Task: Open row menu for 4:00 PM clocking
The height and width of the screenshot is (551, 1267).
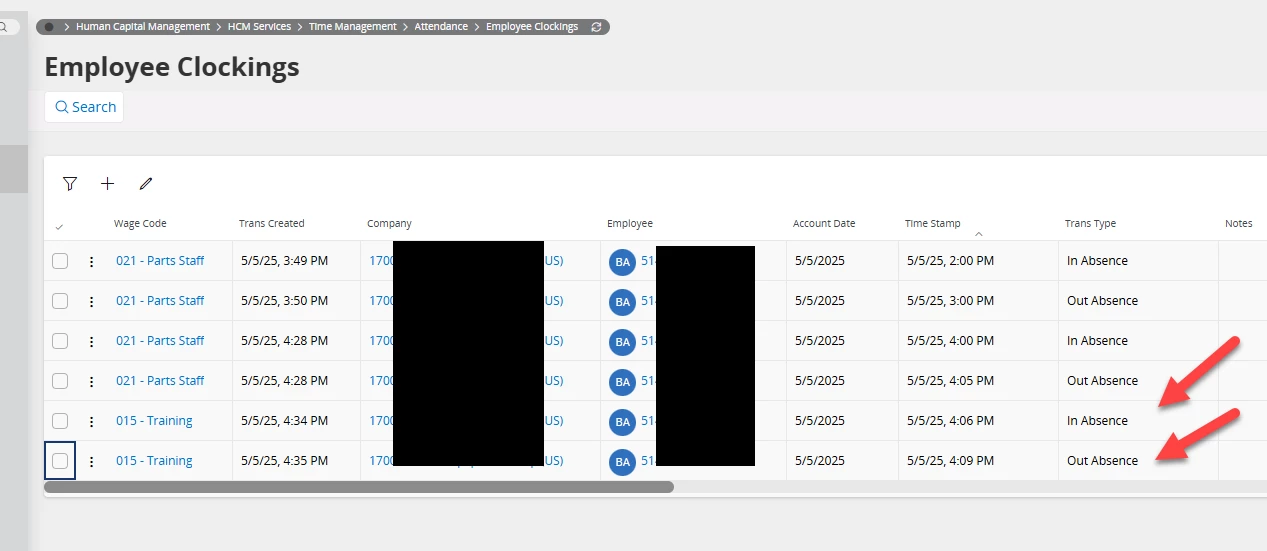Action: (91, 341)
